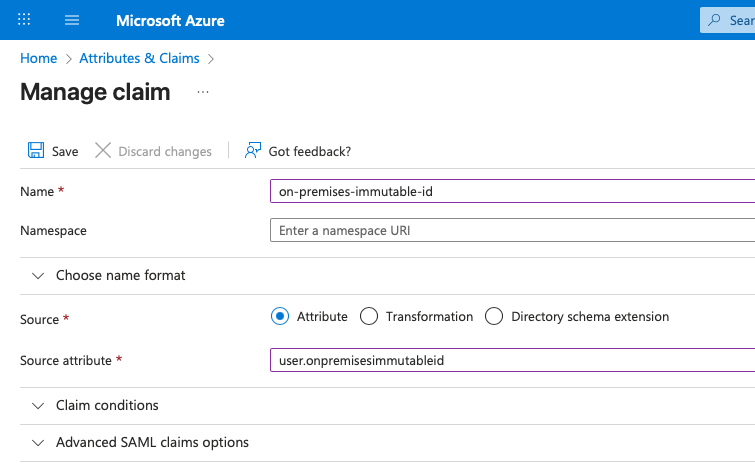This screenshot has width=755, height=474.
Task: Expand the Claim conditions section
Action: point(39,405)
